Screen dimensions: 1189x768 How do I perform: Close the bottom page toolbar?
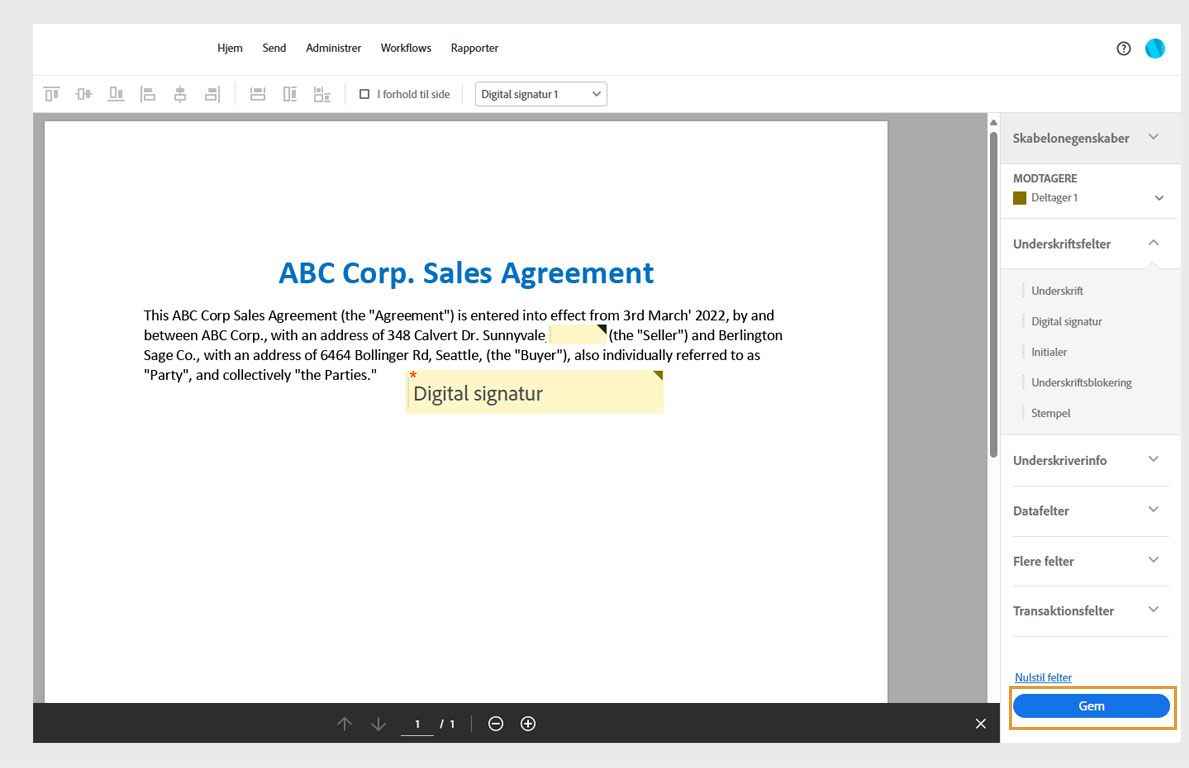[980, 724]
